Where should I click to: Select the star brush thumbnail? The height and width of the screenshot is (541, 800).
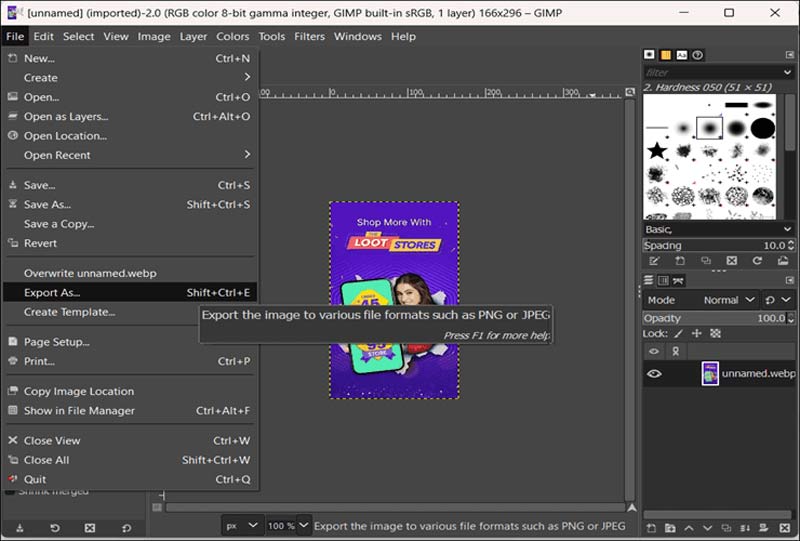[x=657, y=151]
